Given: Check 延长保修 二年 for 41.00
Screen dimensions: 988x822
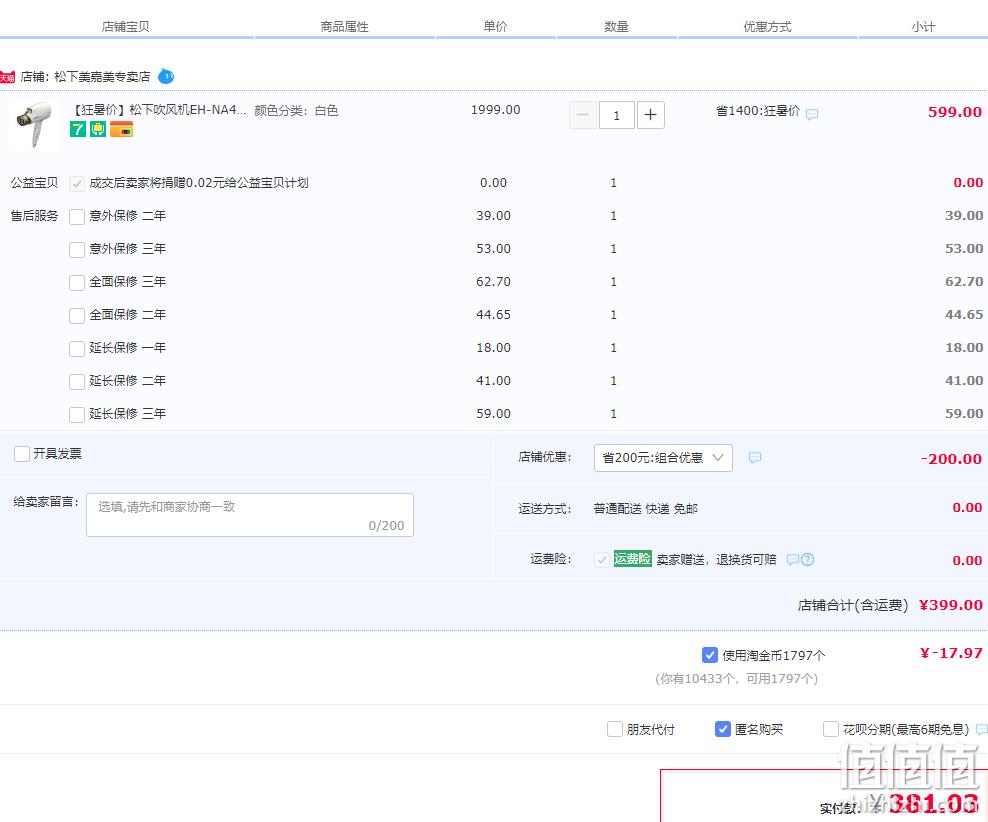Looking at the screenshot, I should [x=77, y=382].
